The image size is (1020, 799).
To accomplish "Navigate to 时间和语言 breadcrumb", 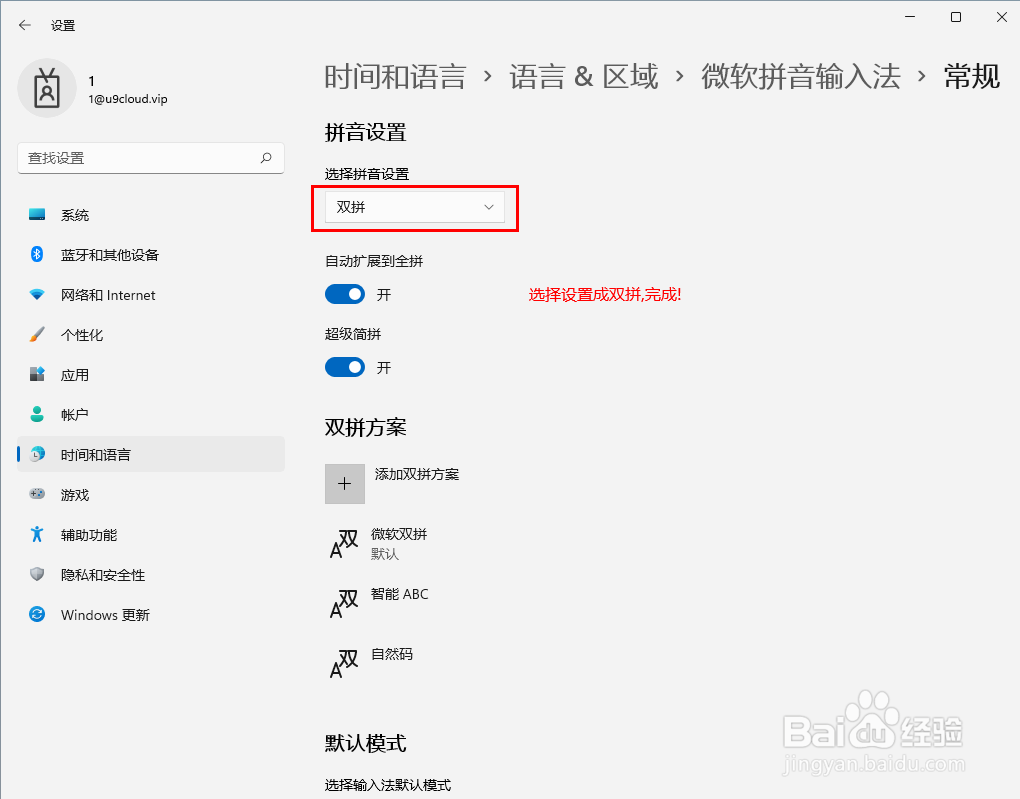I will point(396,77).
